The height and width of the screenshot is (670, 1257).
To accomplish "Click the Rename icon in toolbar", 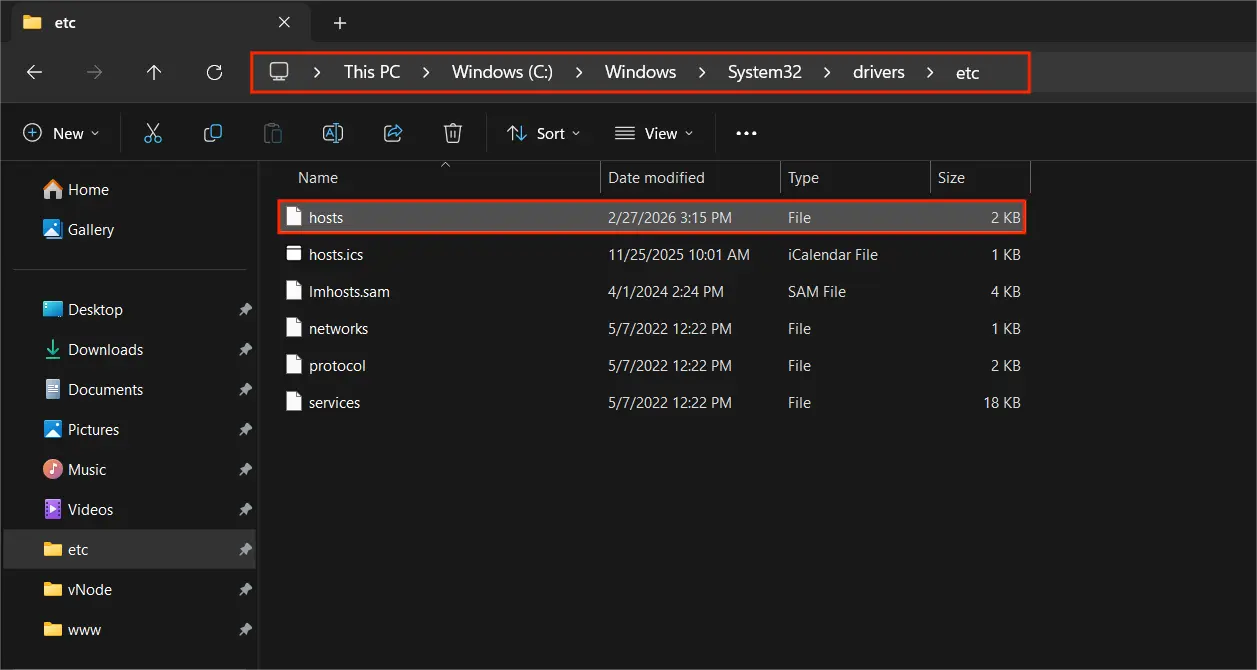I will 333,133.
